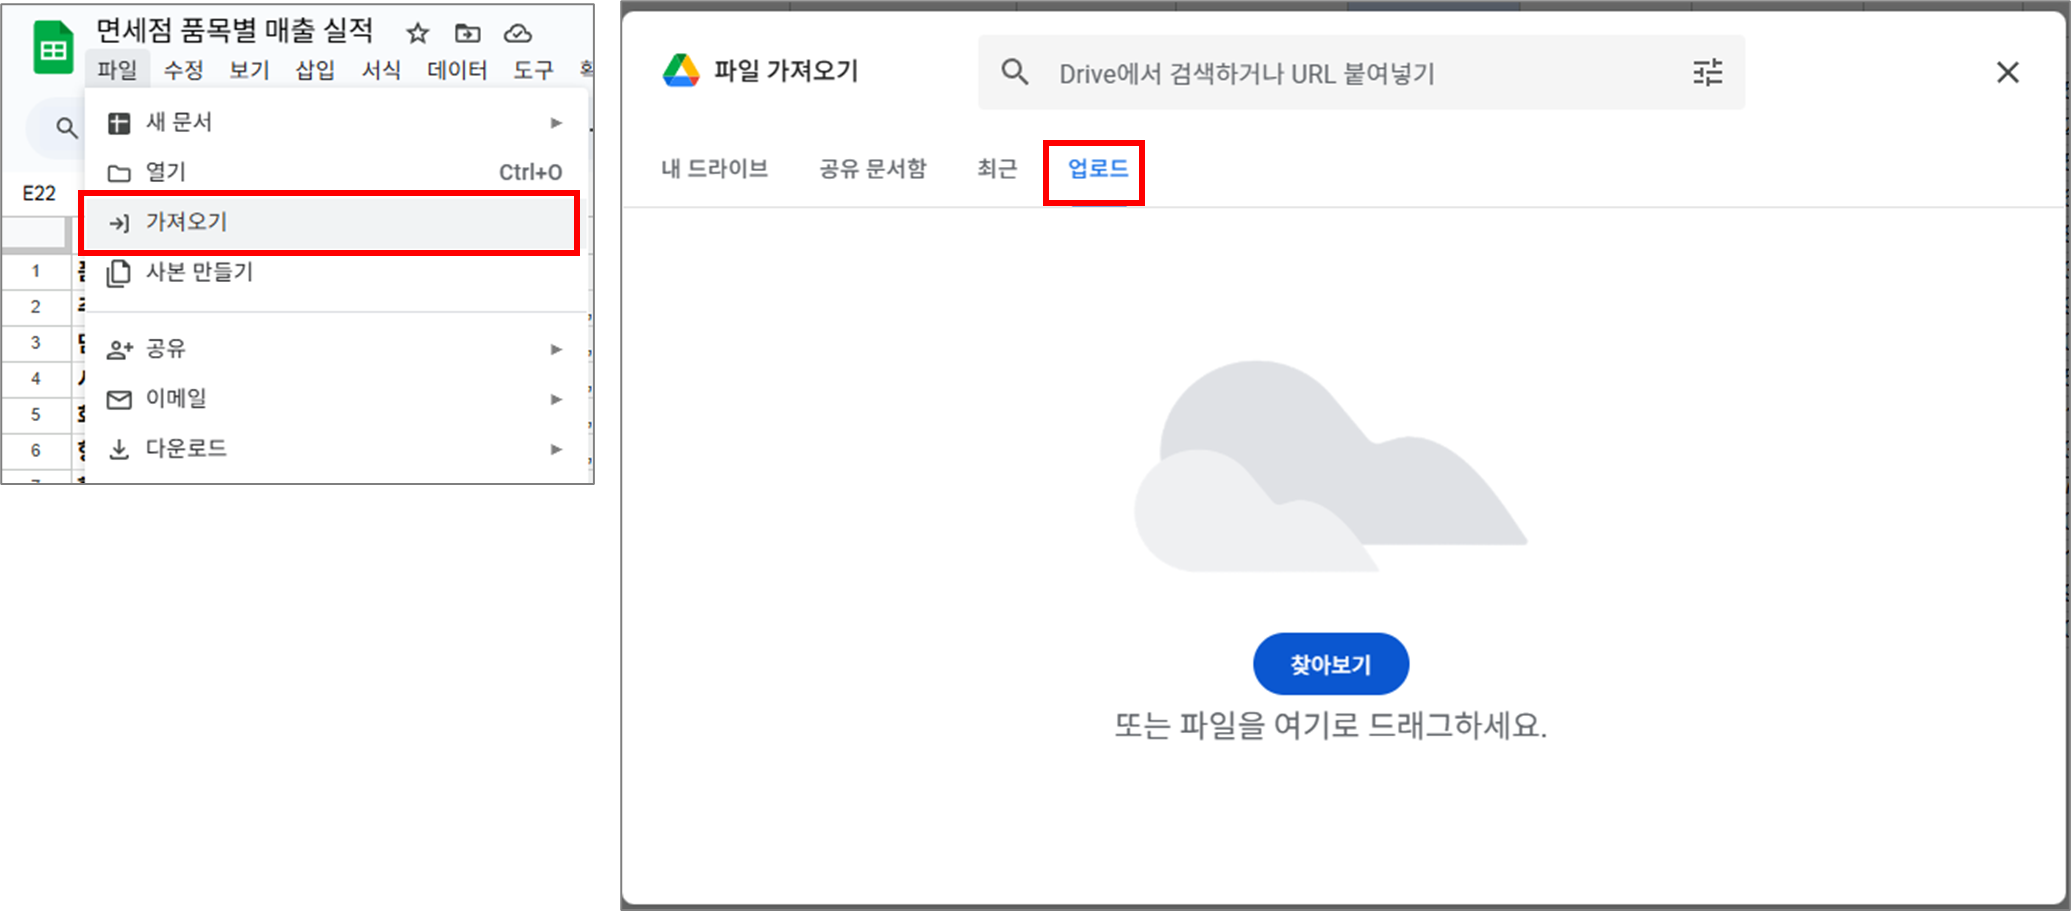Image resolution: width=2071 pixels, height=911 pixels.
Task: Select row header 1
Action: click(36, 271)
